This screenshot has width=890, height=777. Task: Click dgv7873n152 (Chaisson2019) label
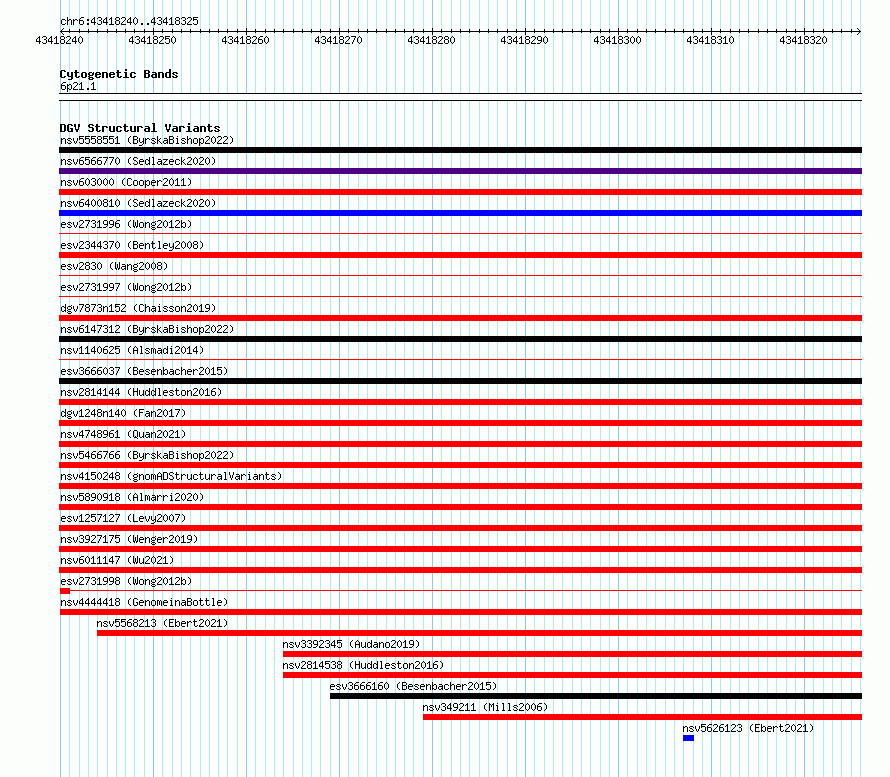point(138,308)
